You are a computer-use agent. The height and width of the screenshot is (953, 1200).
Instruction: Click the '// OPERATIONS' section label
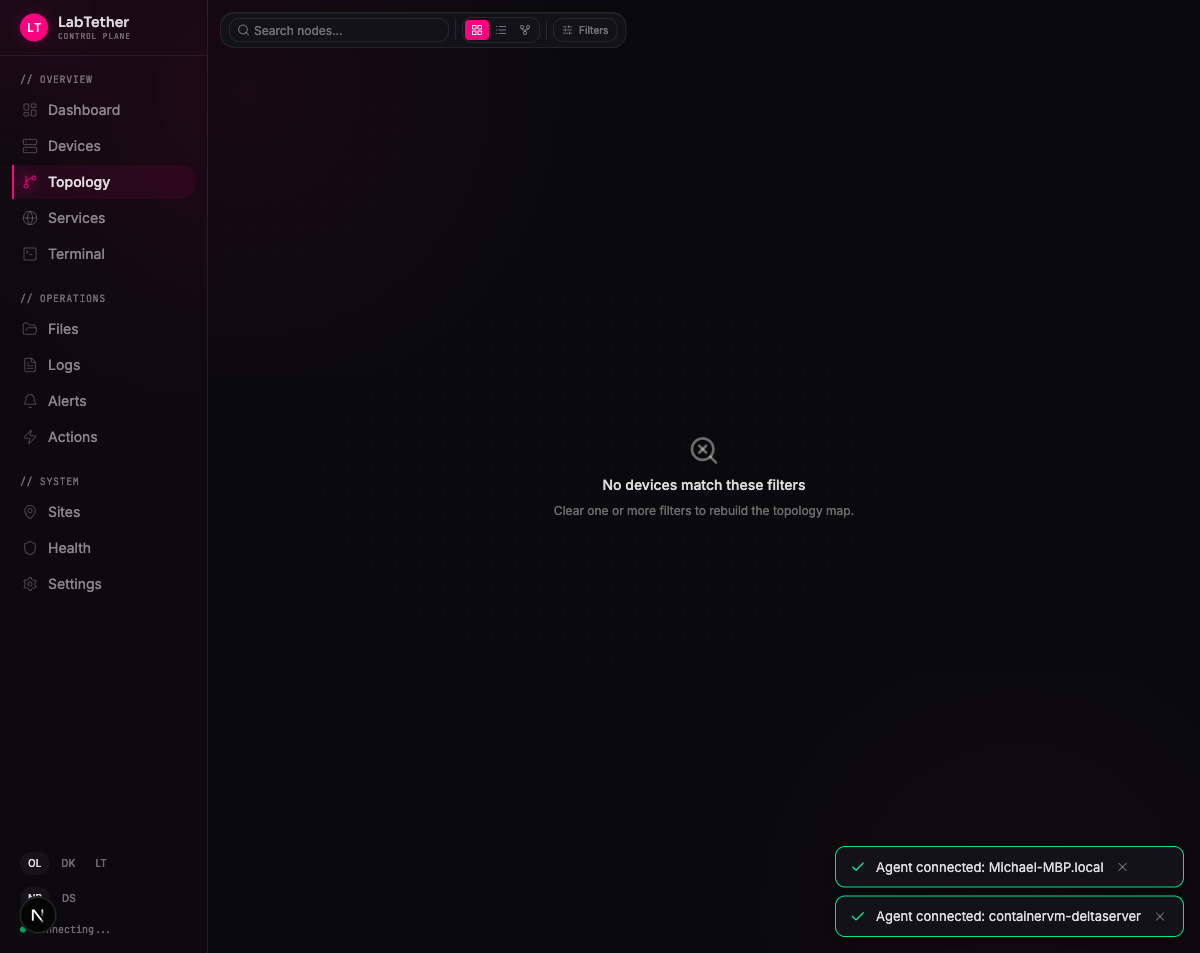point(63,298)
